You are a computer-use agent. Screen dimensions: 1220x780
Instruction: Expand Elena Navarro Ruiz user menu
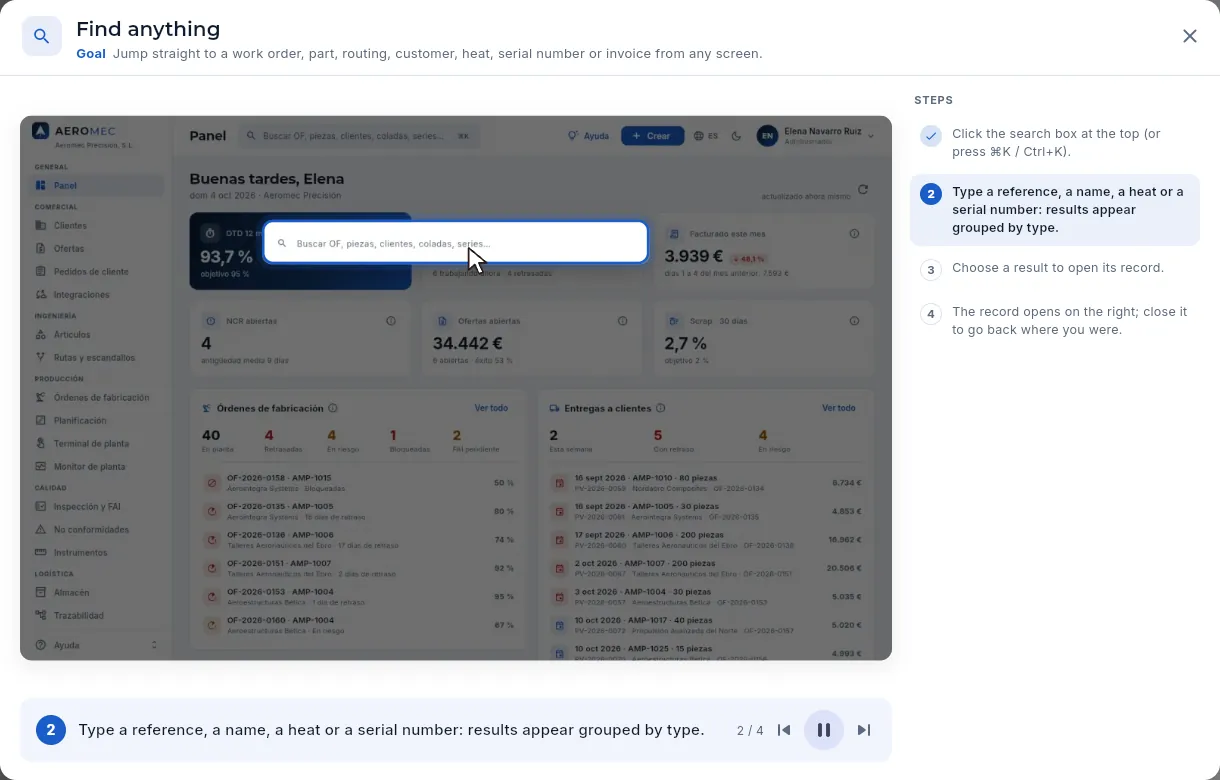816,136
